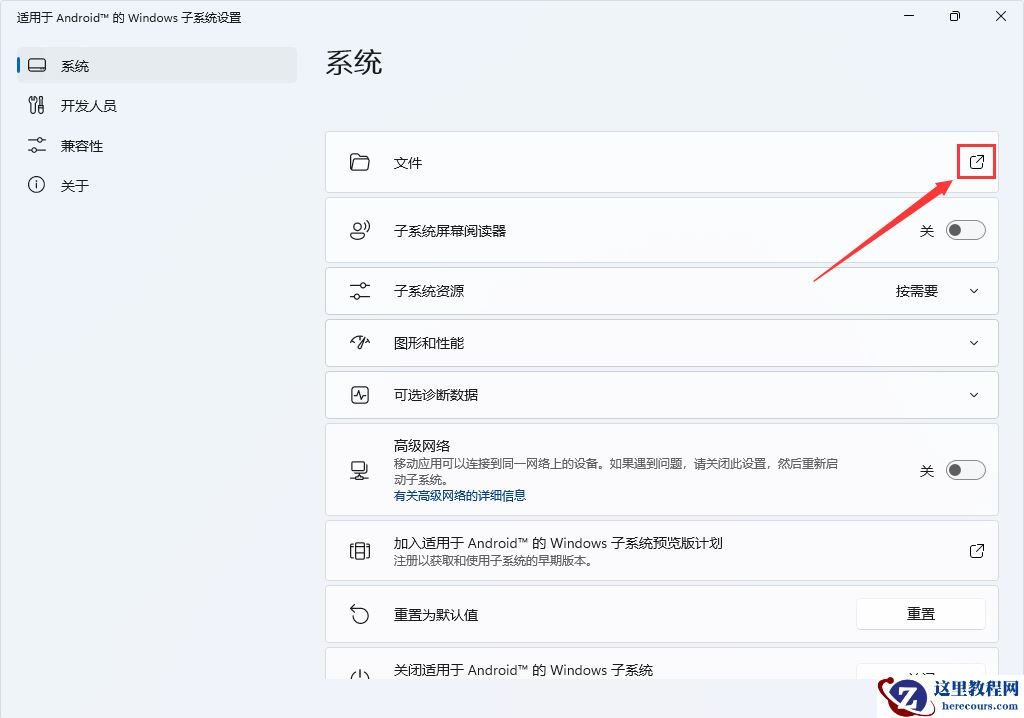Viewport: 1024px width, 718px height.
Task: Open 文件 via the external link icon
Action: coord(976,161)
